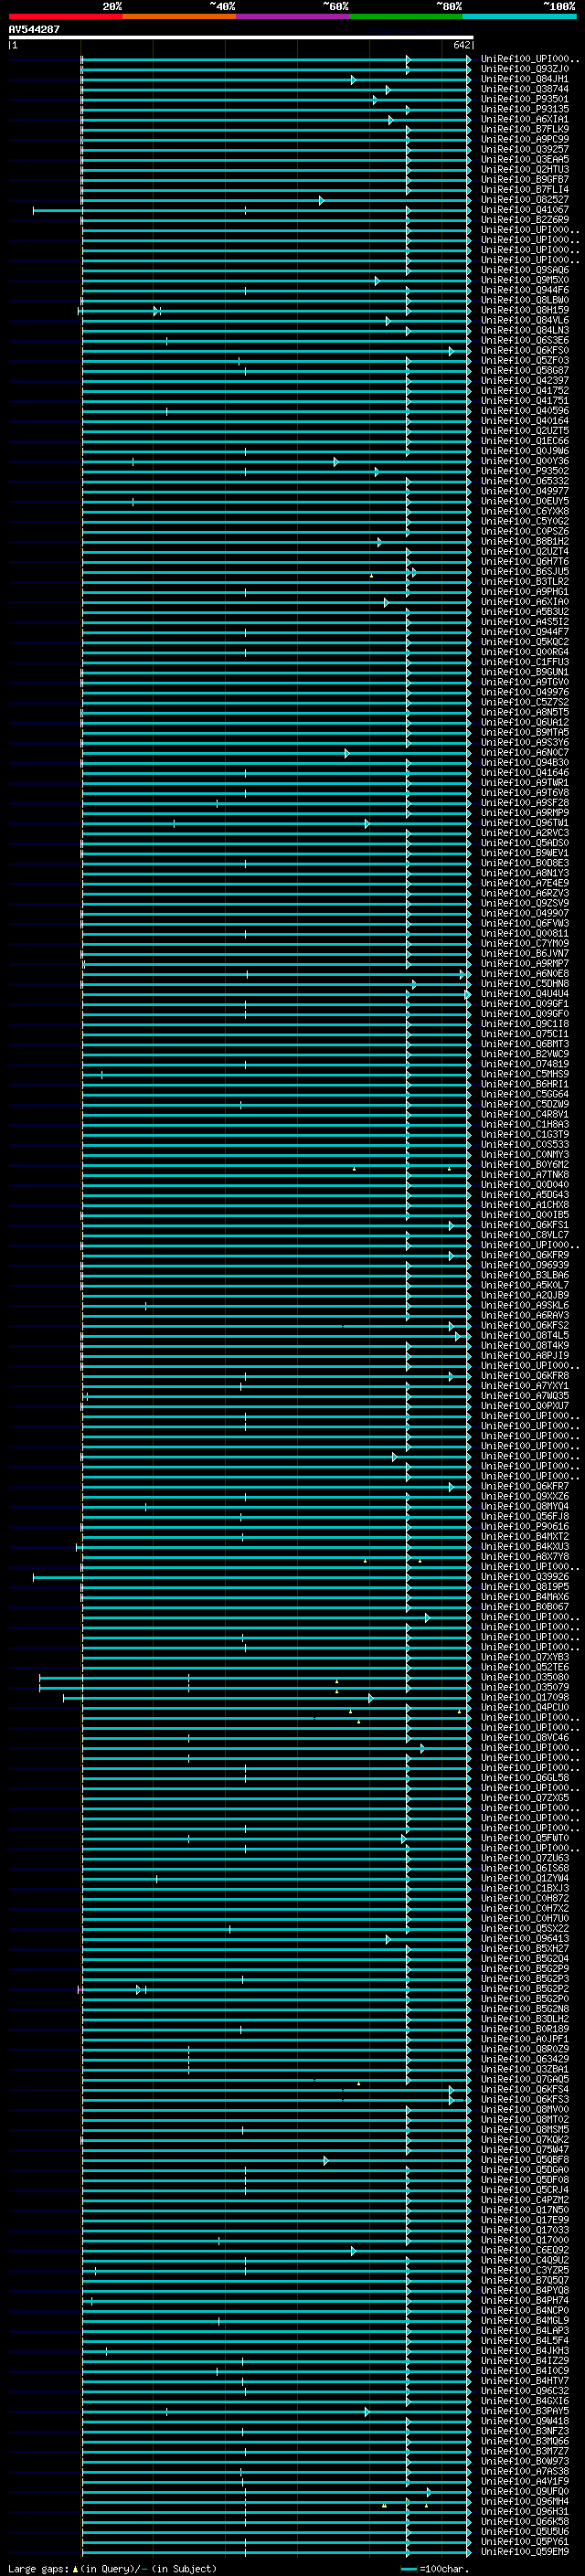Select the UniRef100_Q8H159 label
Image resolution: width=585 pixels, height=2576 pixels.
click(525, 310)
